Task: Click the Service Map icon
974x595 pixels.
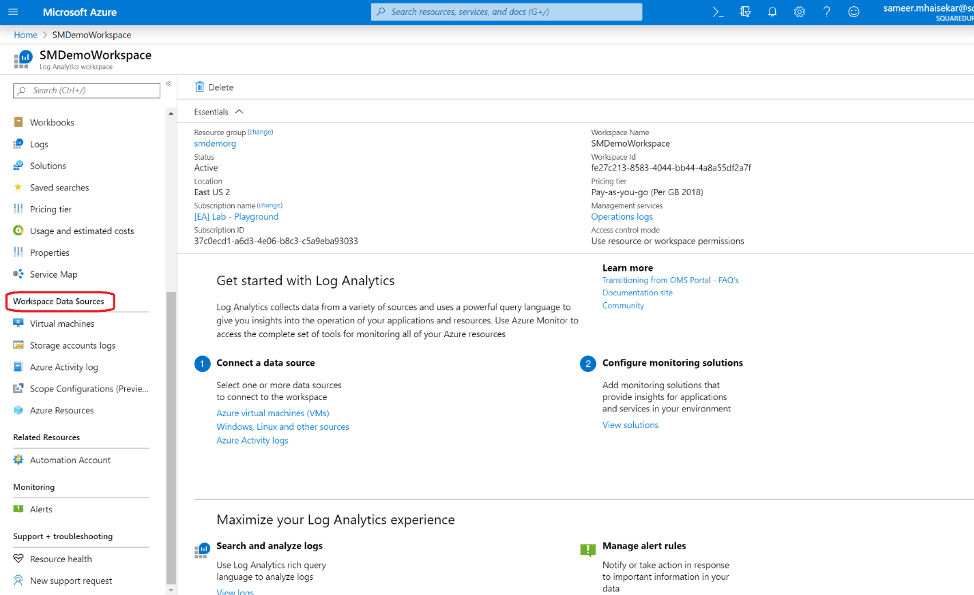Action: coord(19,274)
